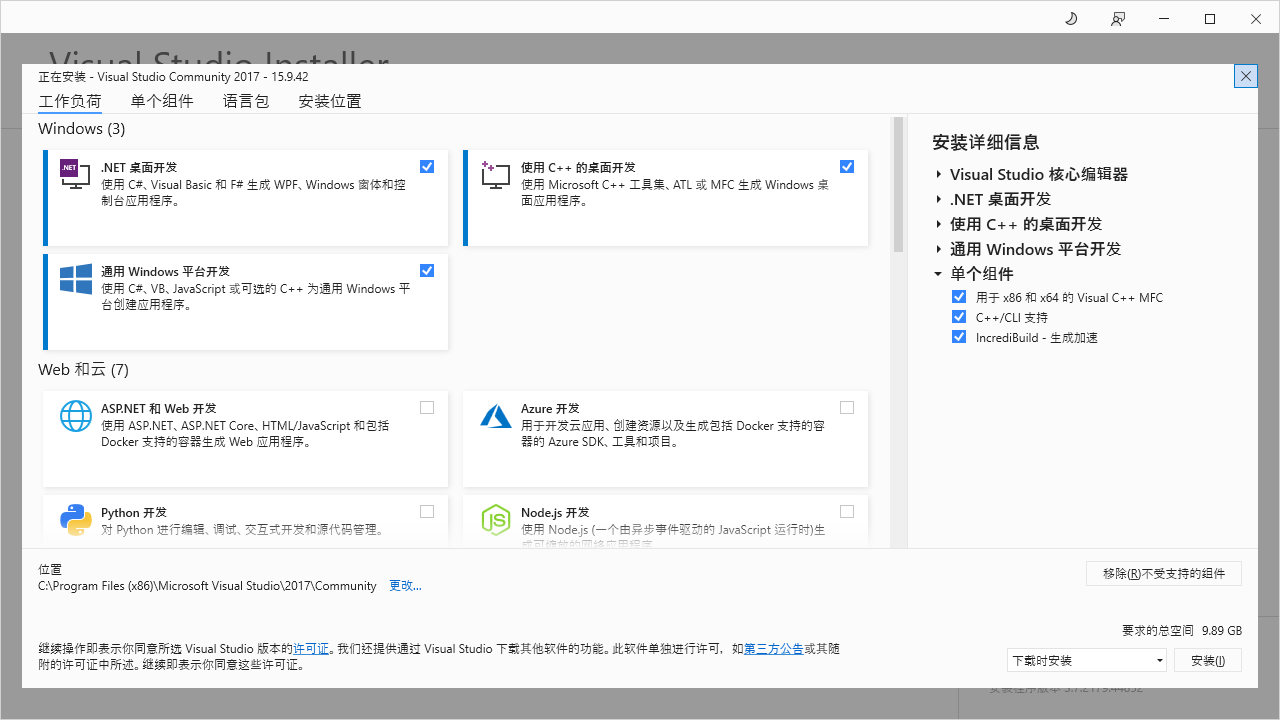Switch to the 语言包 tab
Viewport: 1280px width, 720px height.
pos(246,101)
